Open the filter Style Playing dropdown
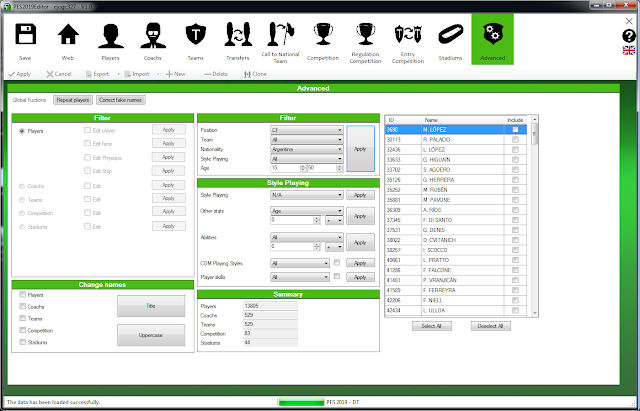The height and width of the screenshot is (411, 640). click(x=307, y=159)
